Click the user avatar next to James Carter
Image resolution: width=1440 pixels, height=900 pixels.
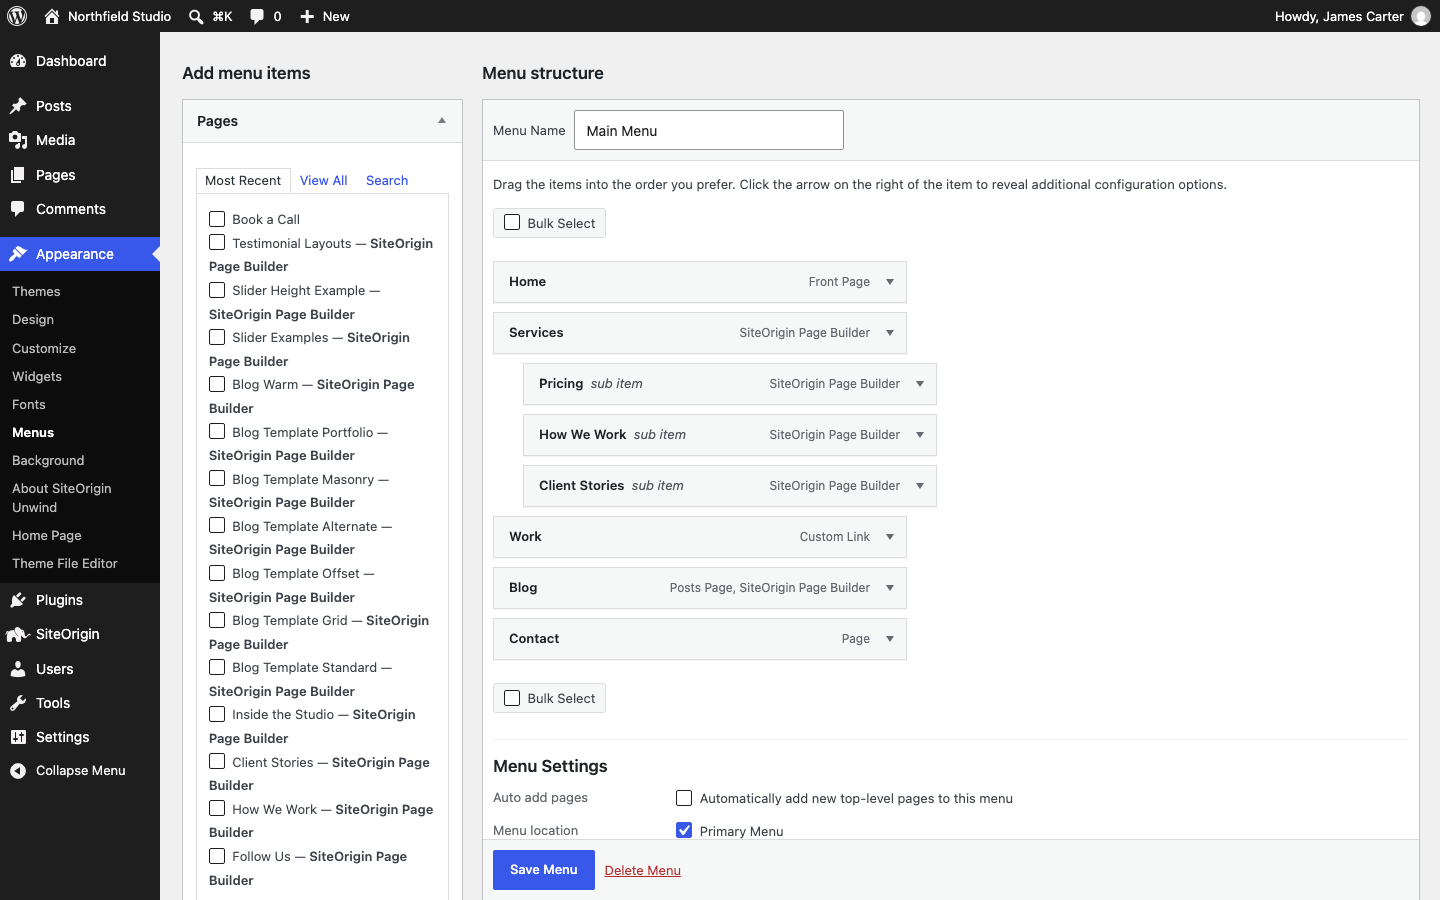[x=1421, y=16]
